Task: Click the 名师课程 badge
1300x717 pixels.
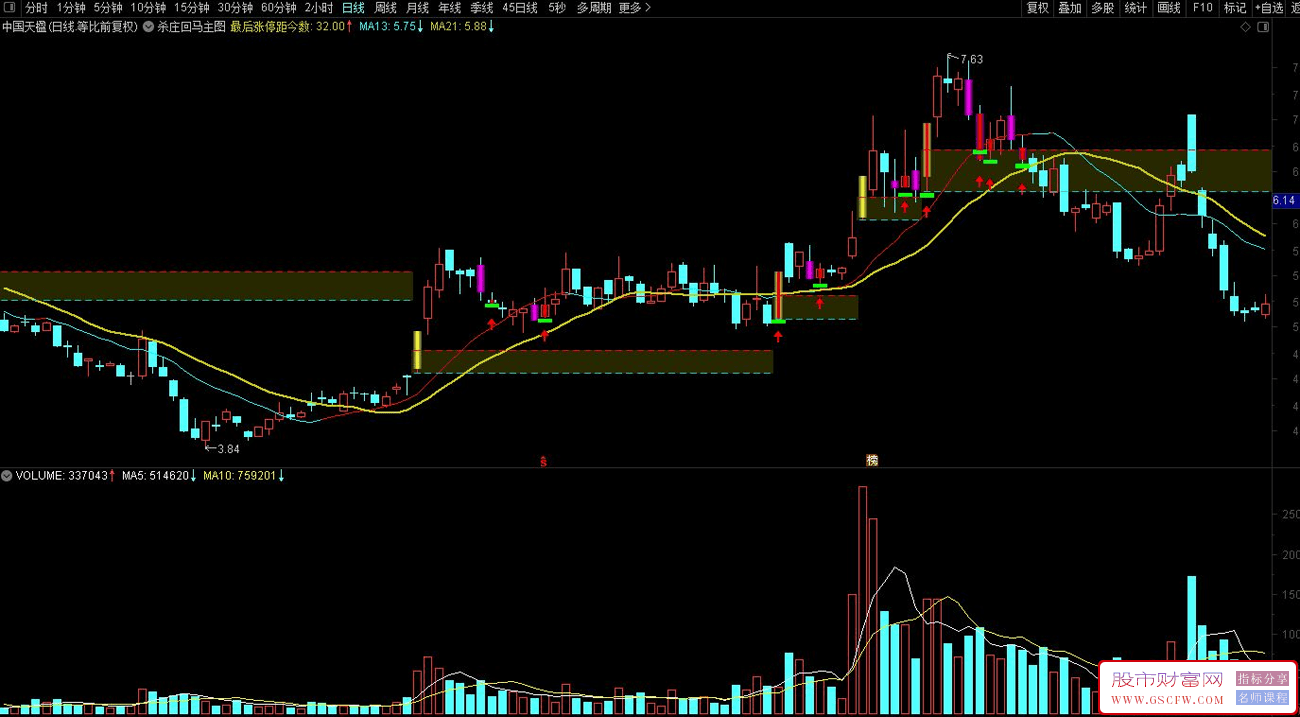Action: click(x=1262, y=697)
